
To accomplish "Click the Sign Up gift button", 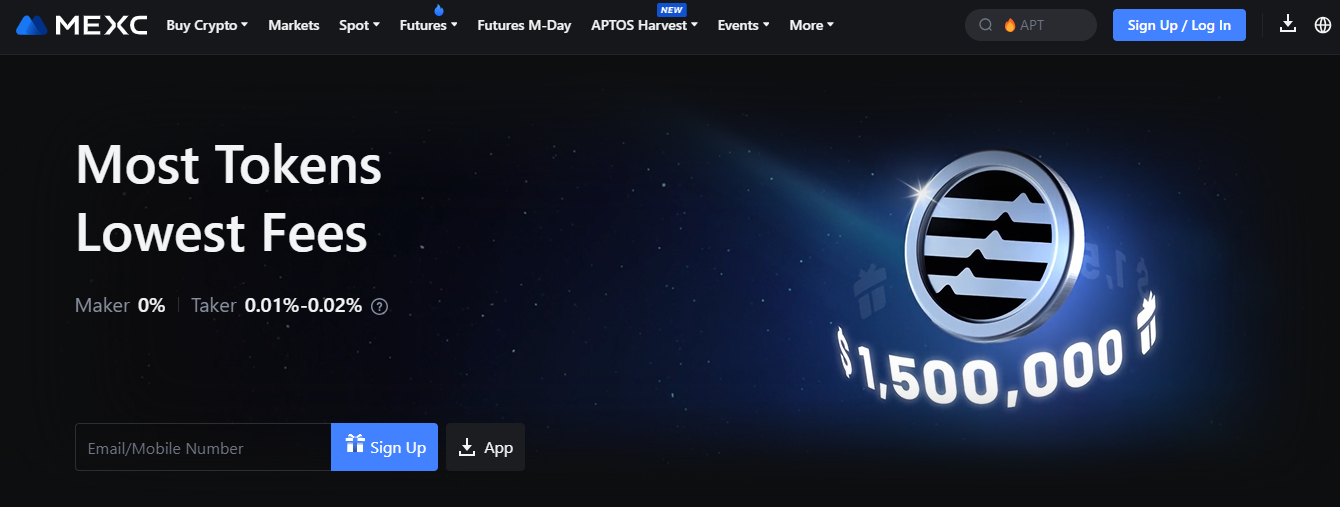I will coord(384,447).
